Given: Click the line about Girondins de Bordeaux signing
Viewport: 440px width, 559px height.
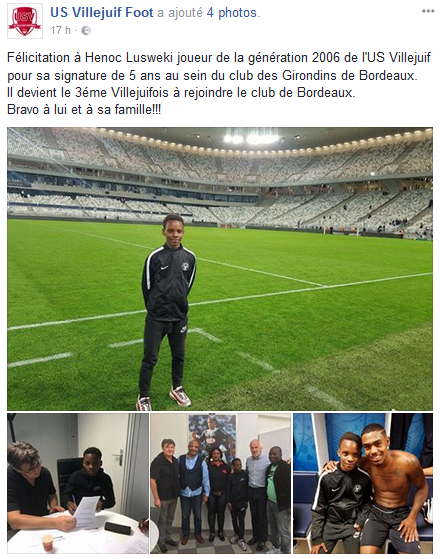Looking at the screenshot, I should point(212,75).
